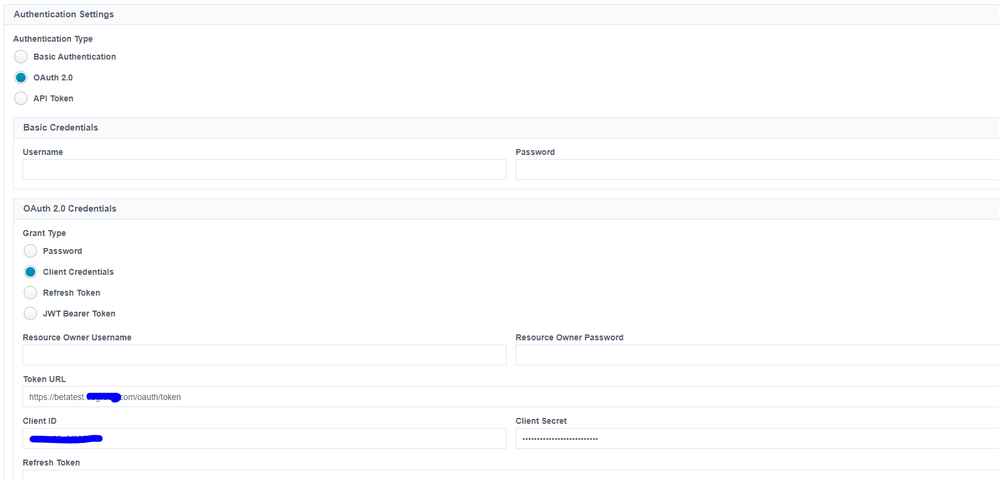This screenshot has width=999, height=481.
Task: Collapse the OAuth 2.0 Credentials section header
Action: (70, 209)
